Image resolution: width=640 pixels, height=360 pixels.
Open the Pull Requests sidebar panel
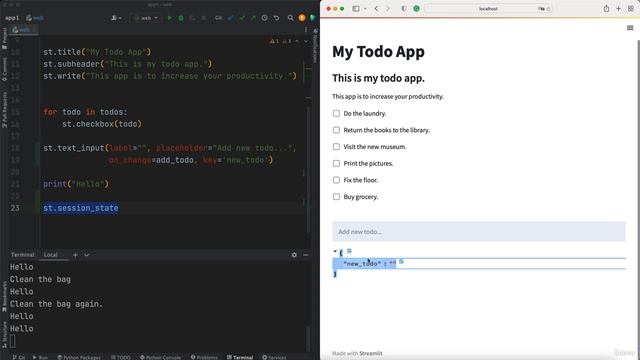[x=4, y=109]
